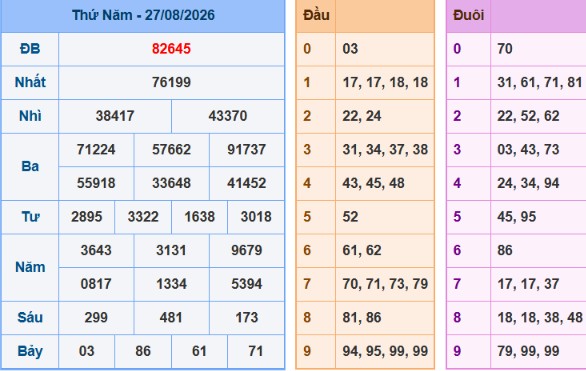Viewport: 586px width, 371px height.
Task: Click Đầu value 52
Action: tap(350, 217)
